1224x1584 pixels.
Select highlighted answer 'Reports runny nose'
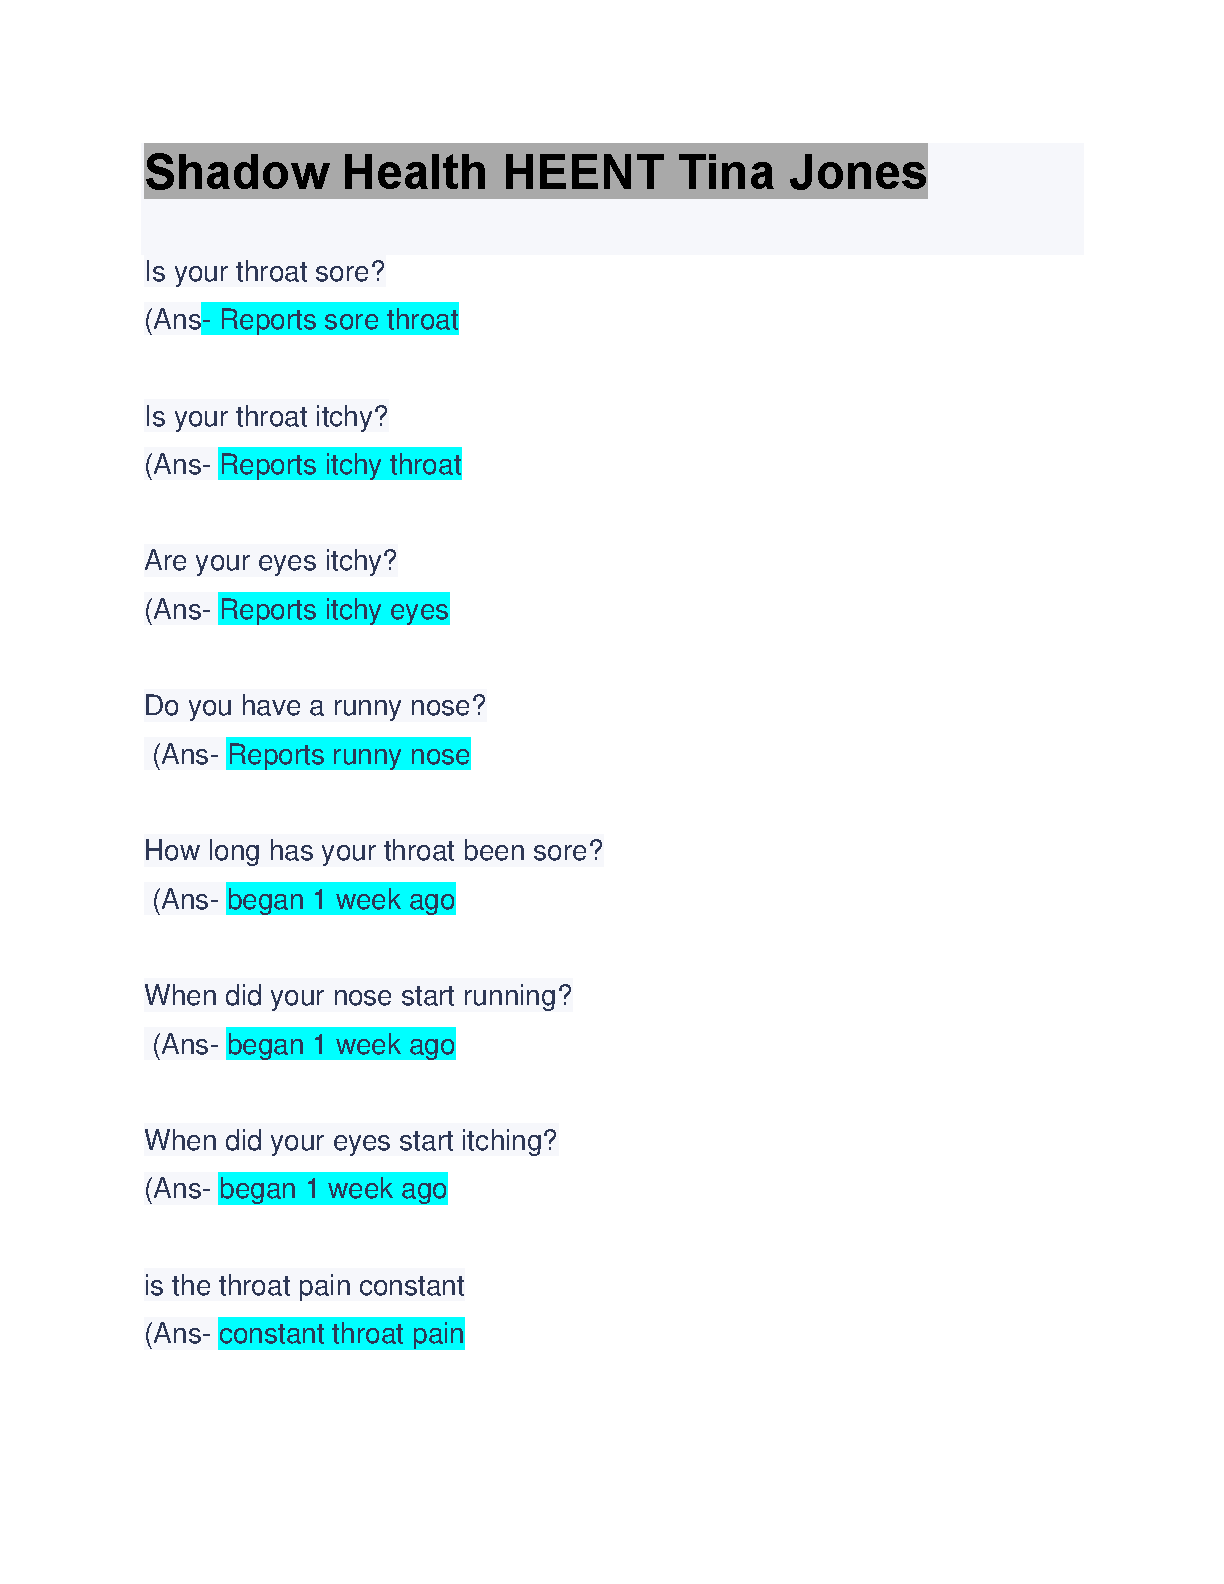(x=348, y=755)
